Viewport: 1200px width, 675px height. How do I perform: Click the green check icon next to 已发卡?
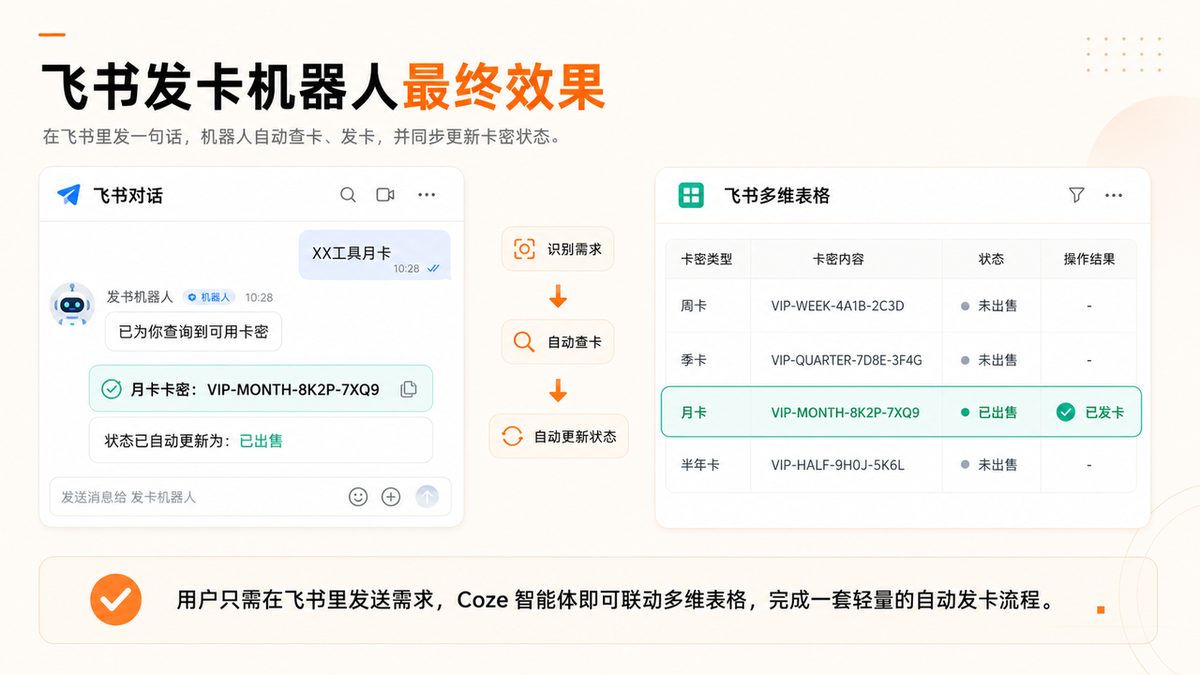[x=1066, y=412]
